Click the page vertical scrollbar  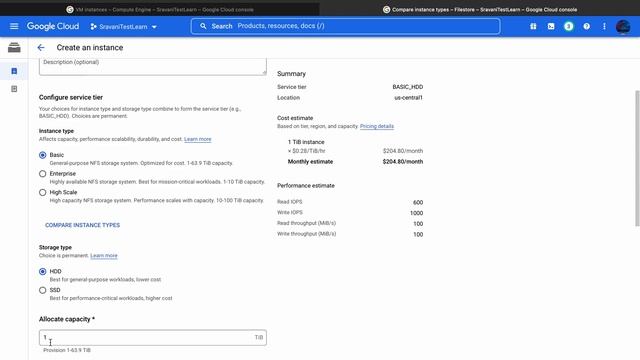637,158
